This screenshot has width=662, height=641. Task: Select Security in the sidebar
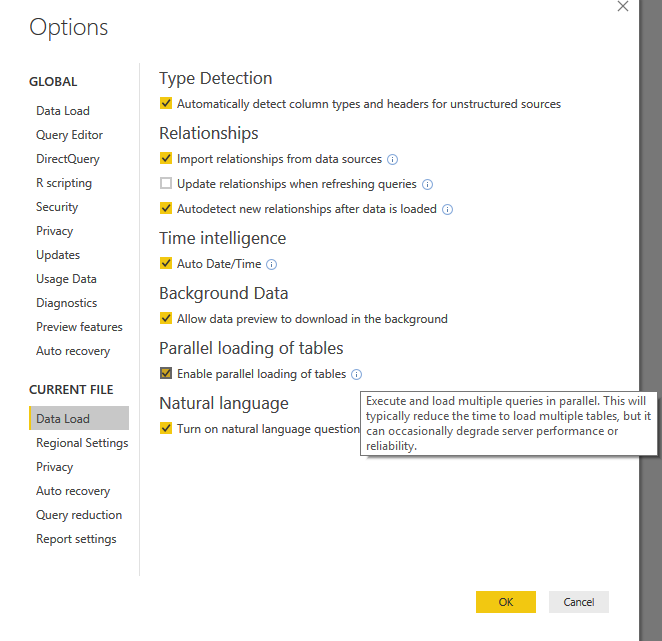pos(57,207)
